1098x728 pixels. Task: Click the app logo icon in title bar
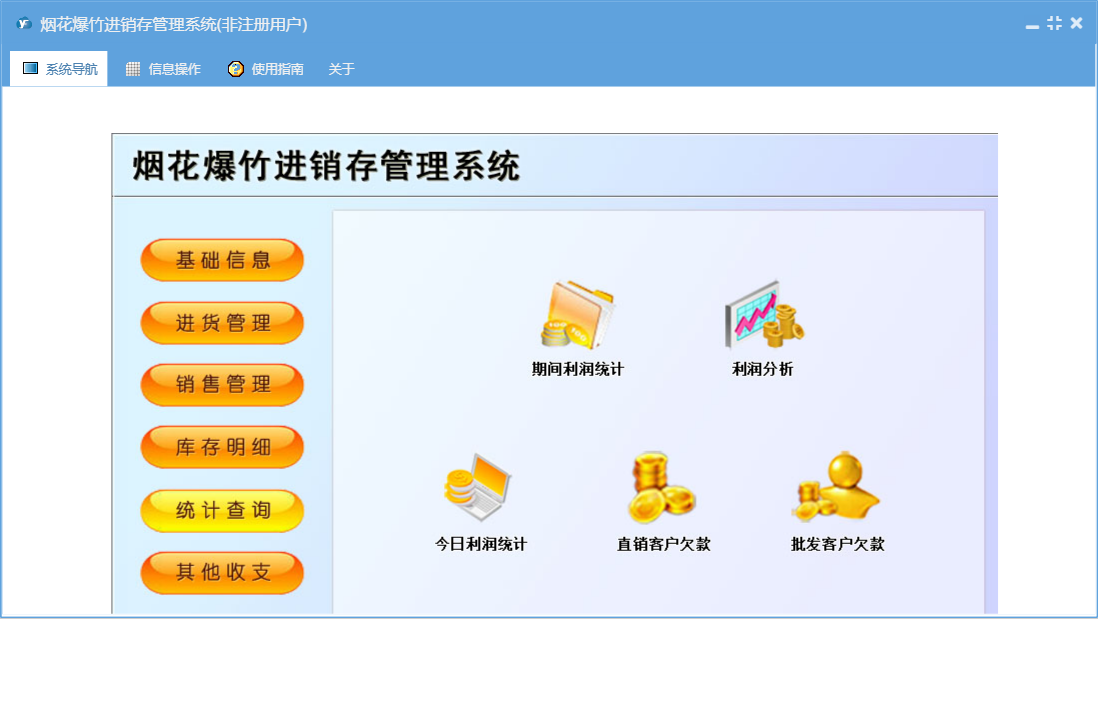(x=24, y=24)
